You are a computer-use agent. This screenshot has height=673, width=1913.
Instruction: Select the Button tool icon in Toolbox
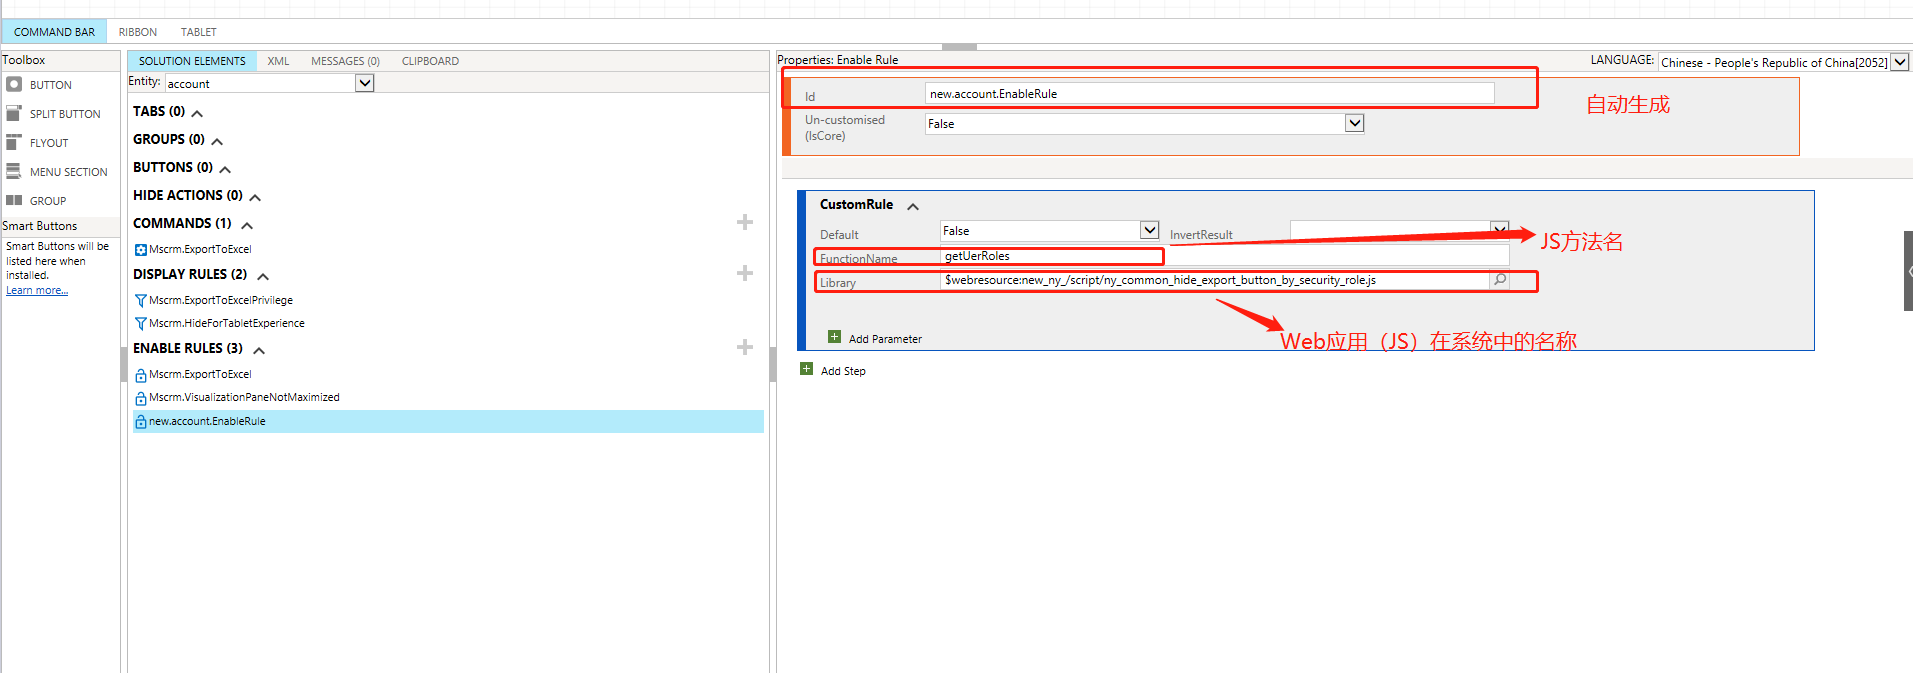click(14, 85)
